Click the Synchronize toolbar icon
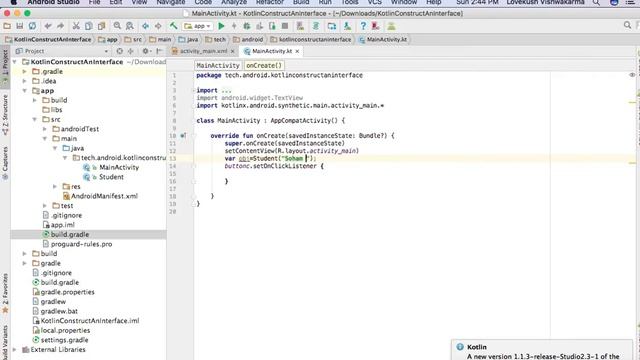Screen dimensions: 640x360 click(x=32, y=26)
